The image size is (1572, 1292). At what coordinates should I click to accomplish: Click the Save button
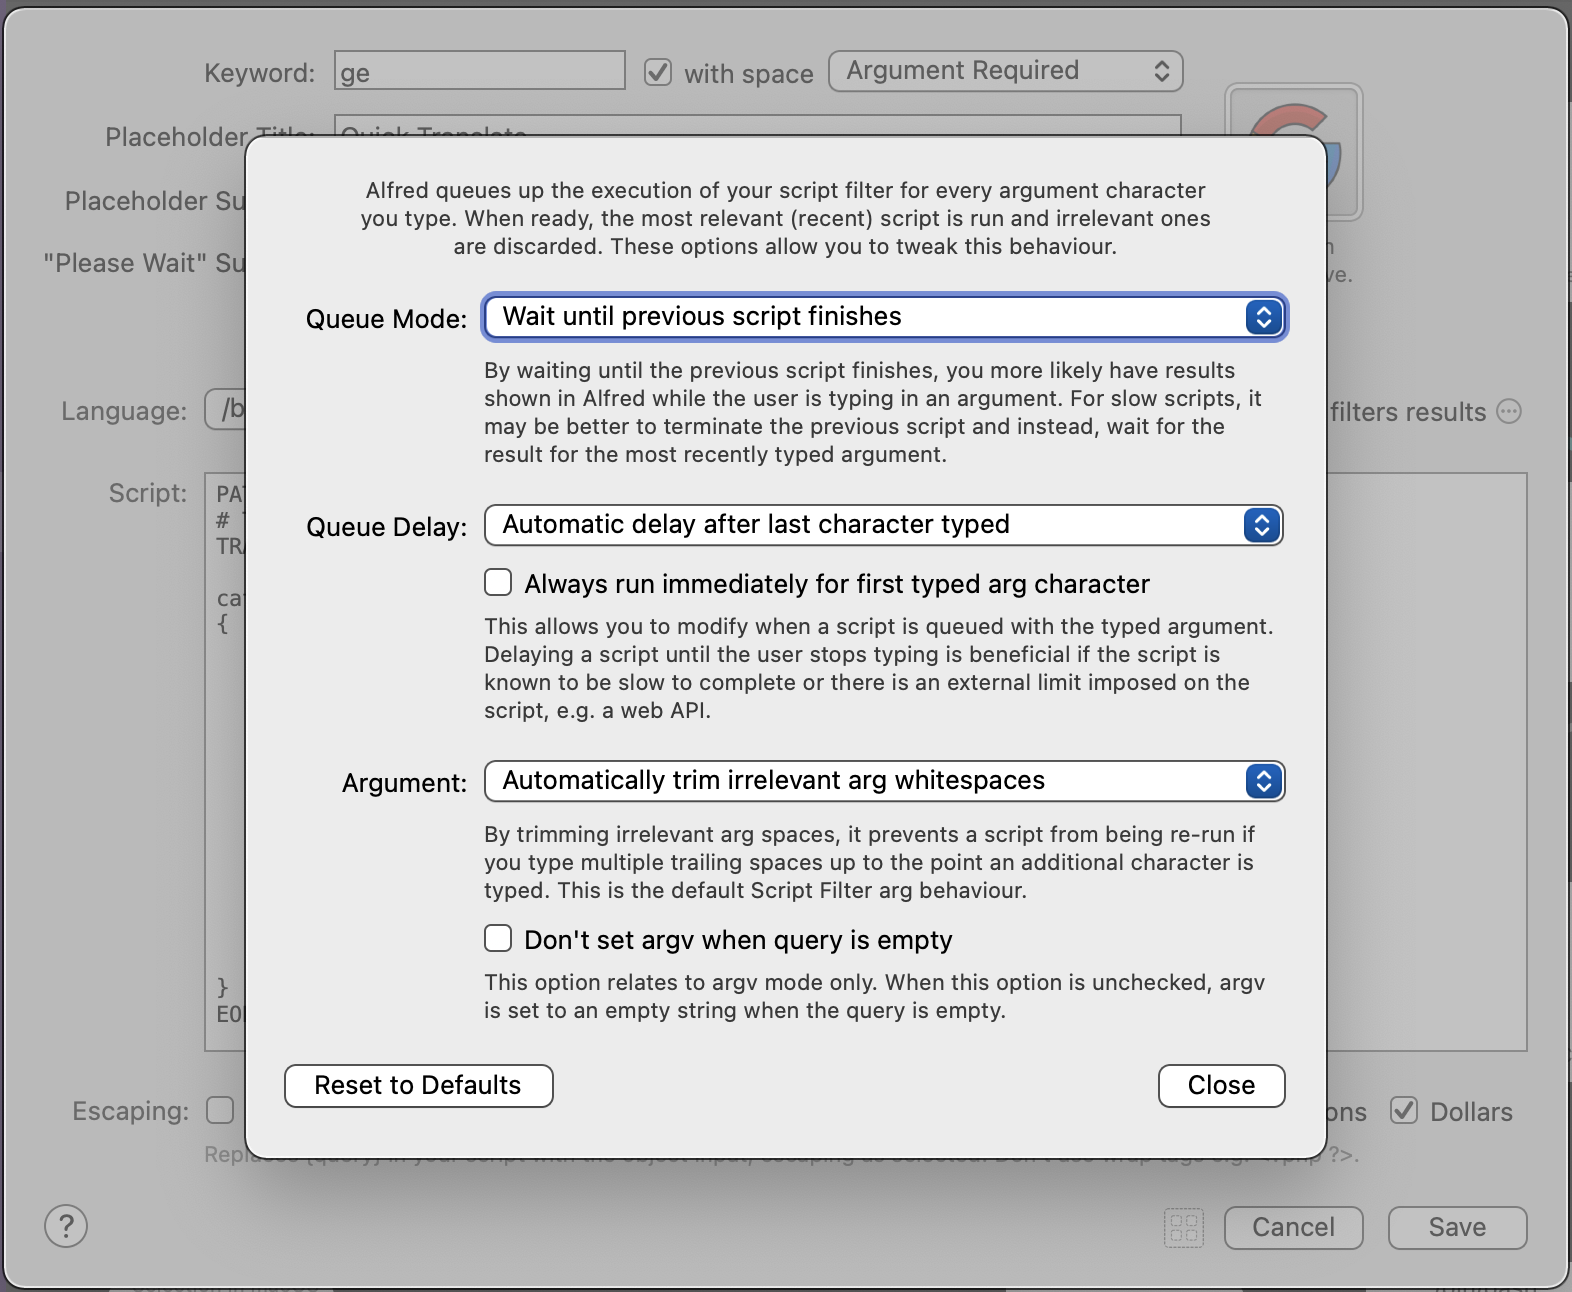(1458, 1228)
